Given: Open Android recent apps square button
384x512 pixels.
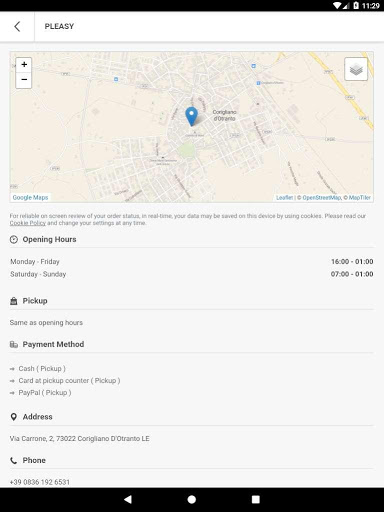Looking at the screenshot, I should [256, 499].
